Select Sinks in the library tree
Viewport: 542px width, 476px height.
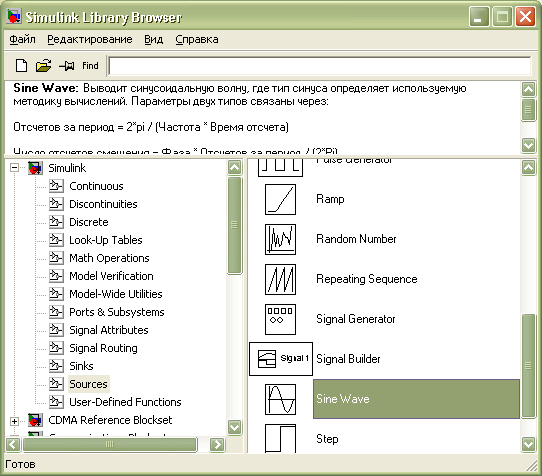click(81, 366)
